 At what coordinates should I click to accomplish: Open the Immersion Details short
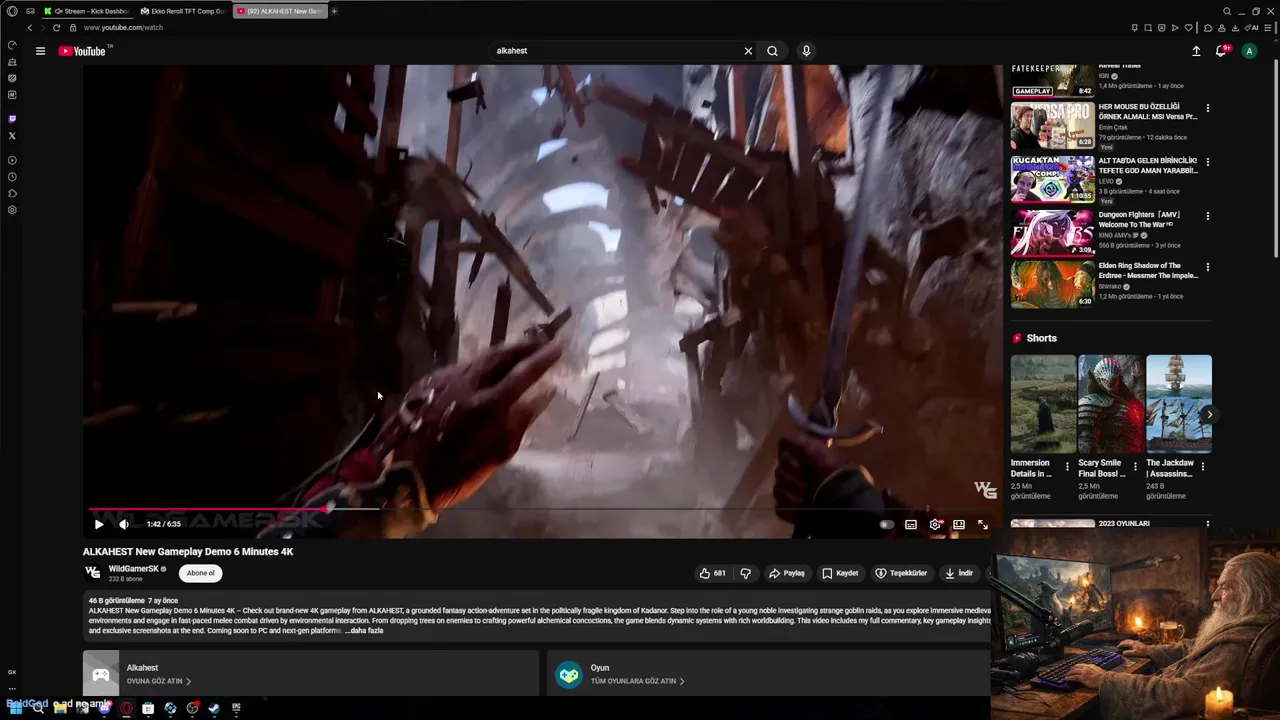pos(1043,404)
